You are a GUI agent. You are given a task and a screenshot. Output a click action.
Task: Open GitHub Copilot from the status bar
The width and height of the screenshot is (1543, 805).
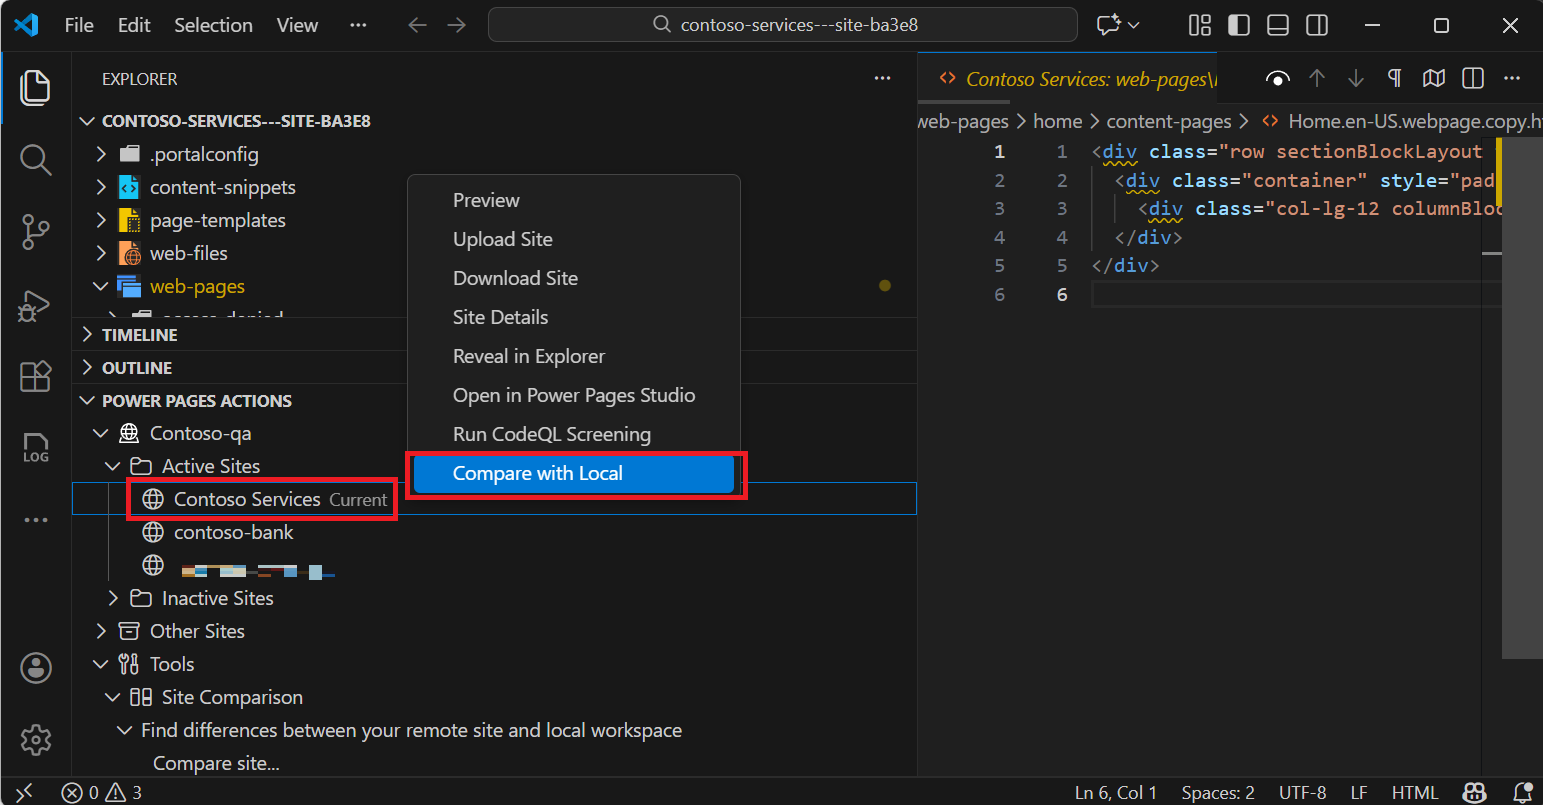[1474, 792]
